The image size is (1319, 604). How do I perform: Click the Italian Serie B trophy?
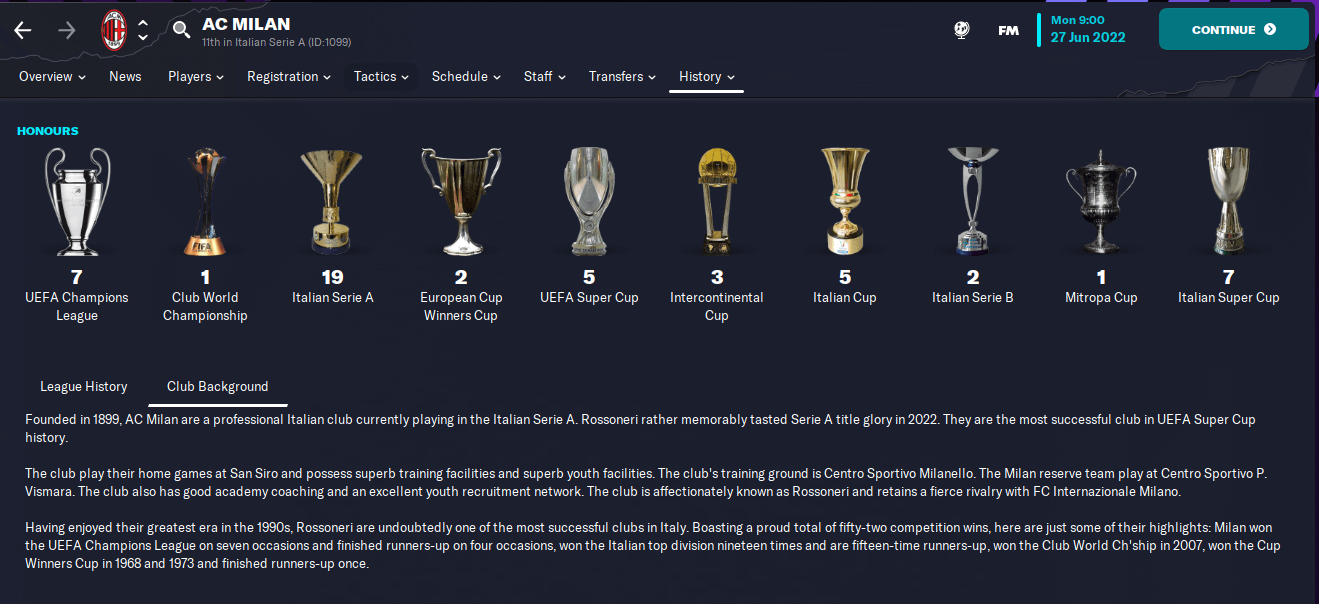pyautogui.click(x=973, y=201)
